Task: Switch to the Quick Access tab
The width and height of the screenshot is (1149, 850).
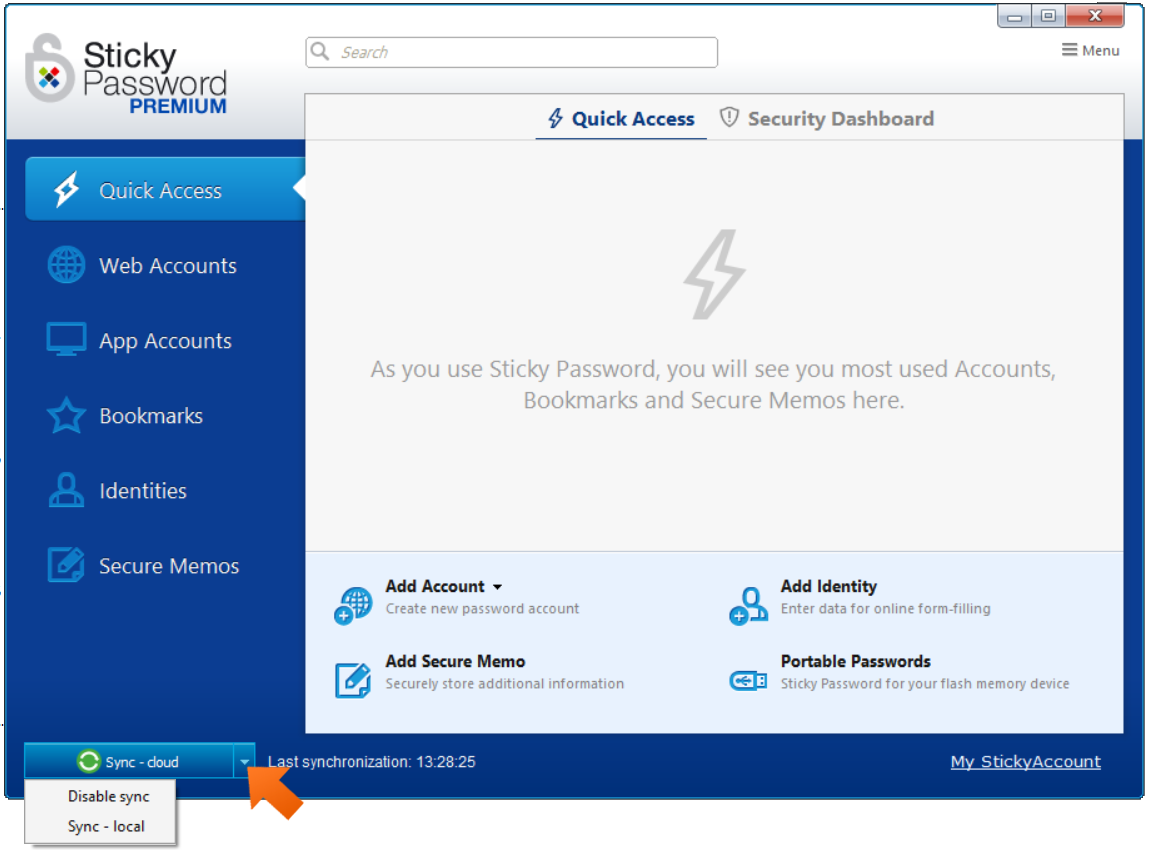Action: 621,119
